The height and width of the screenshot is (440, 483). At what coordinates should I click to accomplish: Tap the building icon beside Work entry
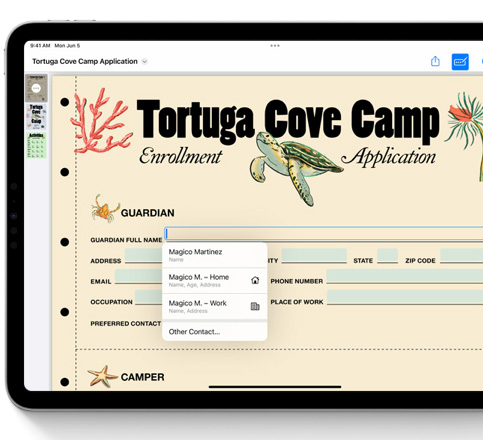[255, 306]
